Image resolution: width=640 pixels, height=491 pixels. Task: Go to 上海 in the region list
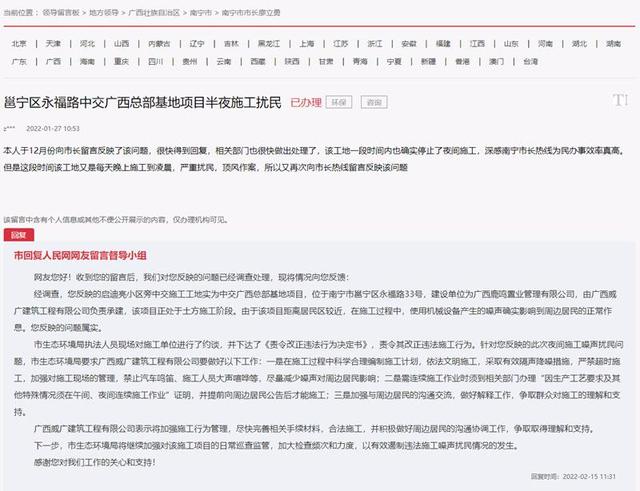[x=307, y=43]
